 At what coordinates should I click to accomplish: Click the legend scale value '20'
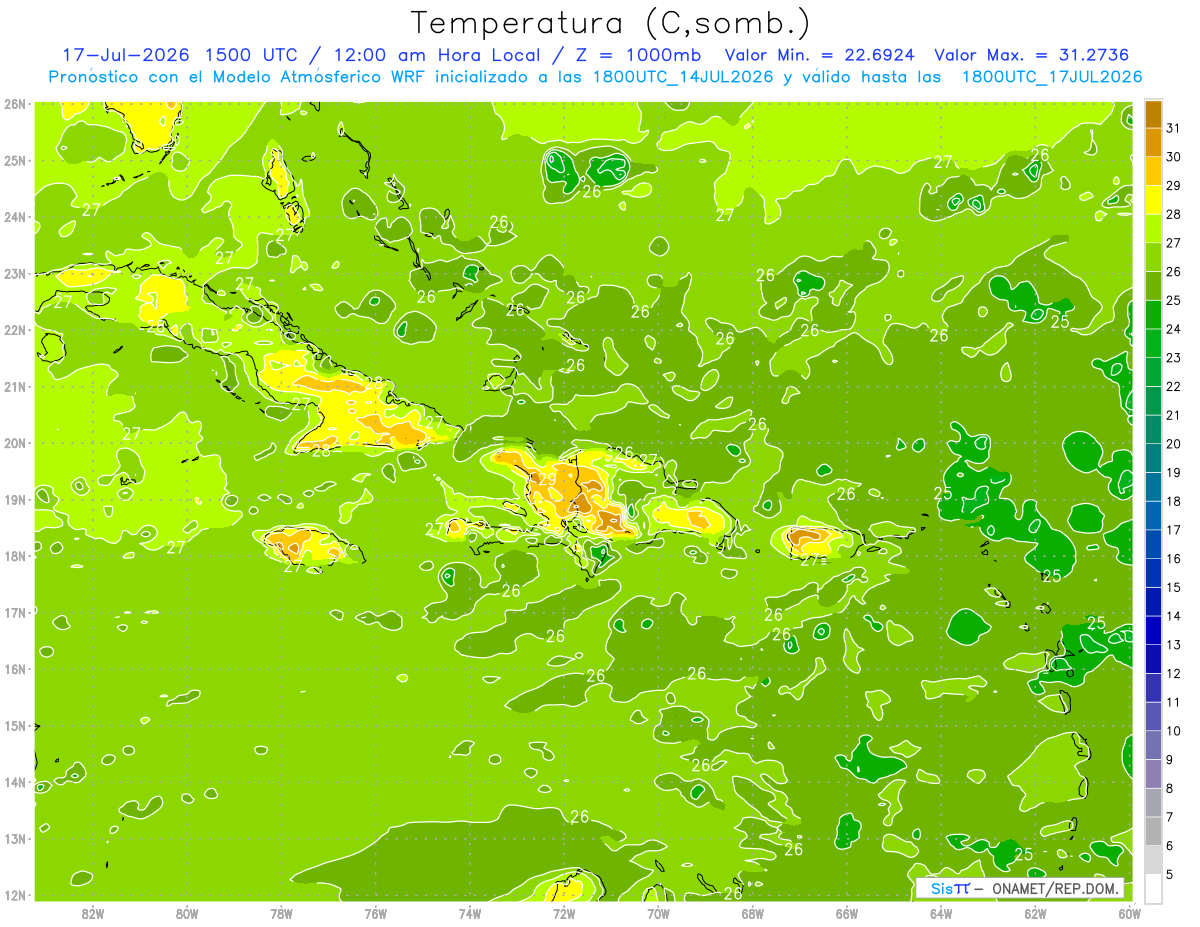click(x=1174, y=444)
